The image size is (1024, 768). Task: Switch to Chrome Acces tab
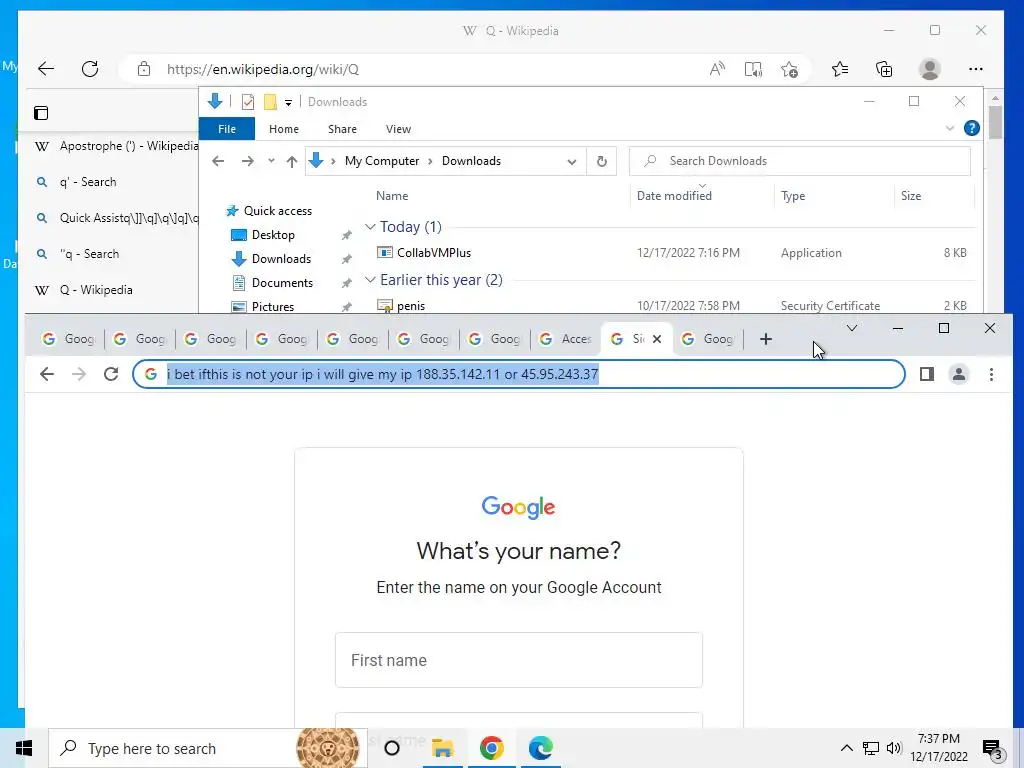click(x=566, y=339)
